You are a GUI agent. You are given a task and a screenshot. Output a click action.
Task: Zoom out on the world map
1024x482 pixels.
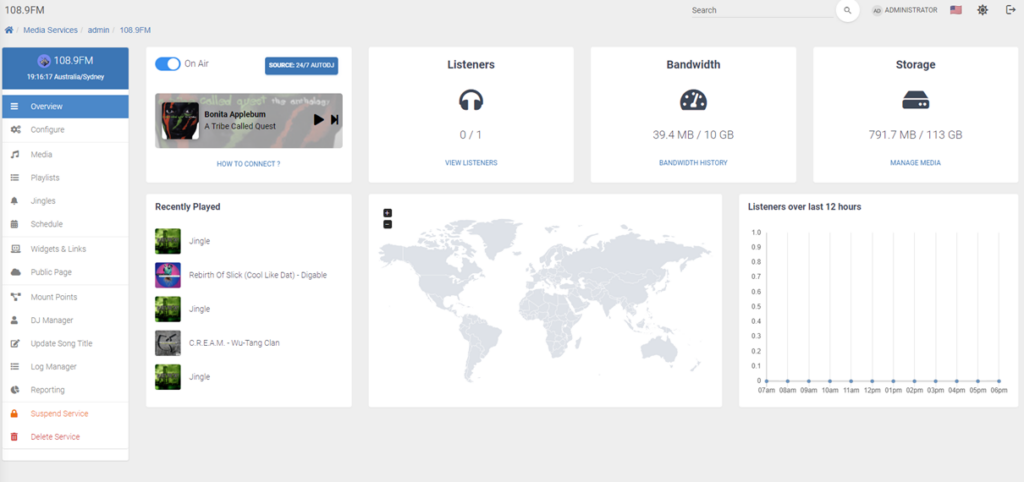pos(387,224)
